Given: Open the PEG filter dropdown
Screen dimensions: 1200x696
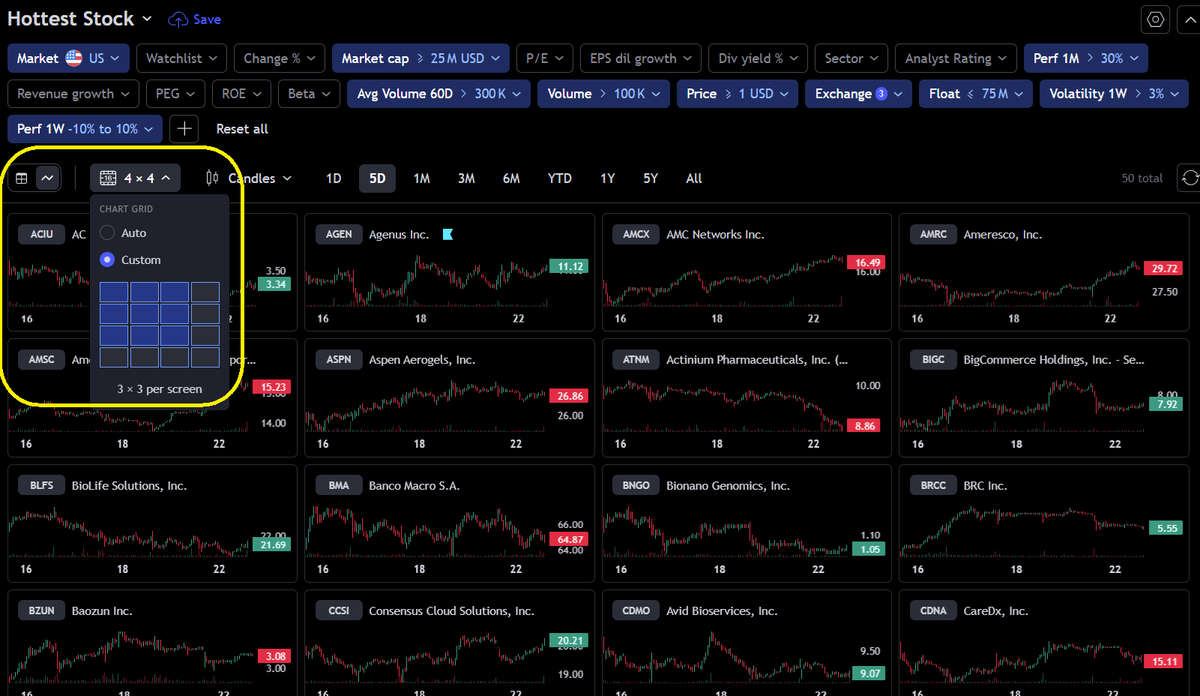Looking at the screenshot, I should coord(175,94).
